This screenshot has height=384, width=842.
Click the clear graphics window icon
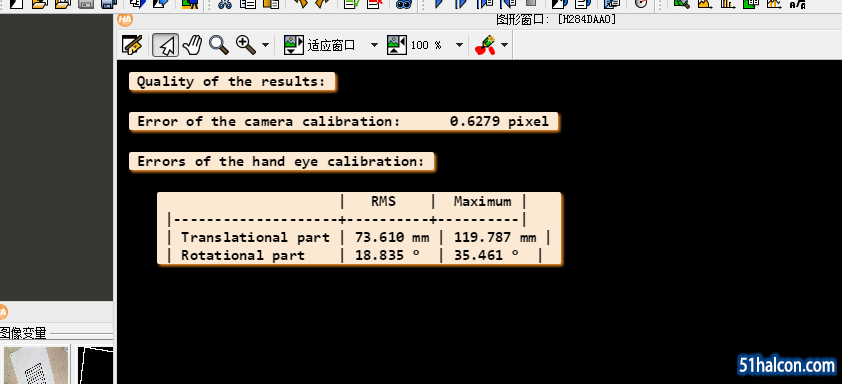click(x=132, y=45)
